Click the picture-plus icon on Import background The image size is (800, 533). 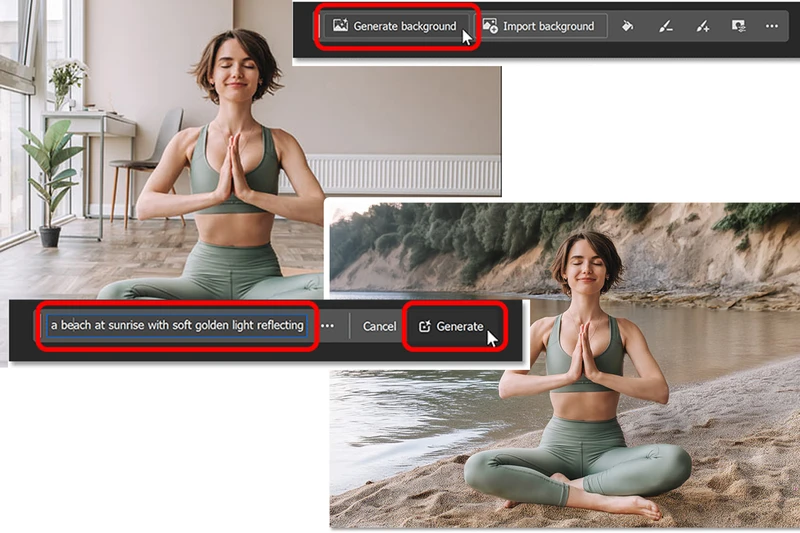pyautogui.click(x=490, y=26)
